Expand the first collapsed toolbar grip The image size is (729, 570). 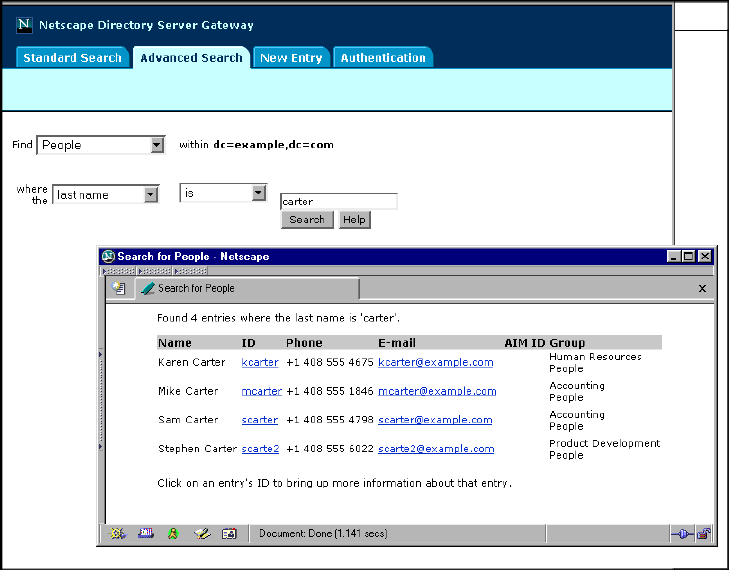pos(119,271)
